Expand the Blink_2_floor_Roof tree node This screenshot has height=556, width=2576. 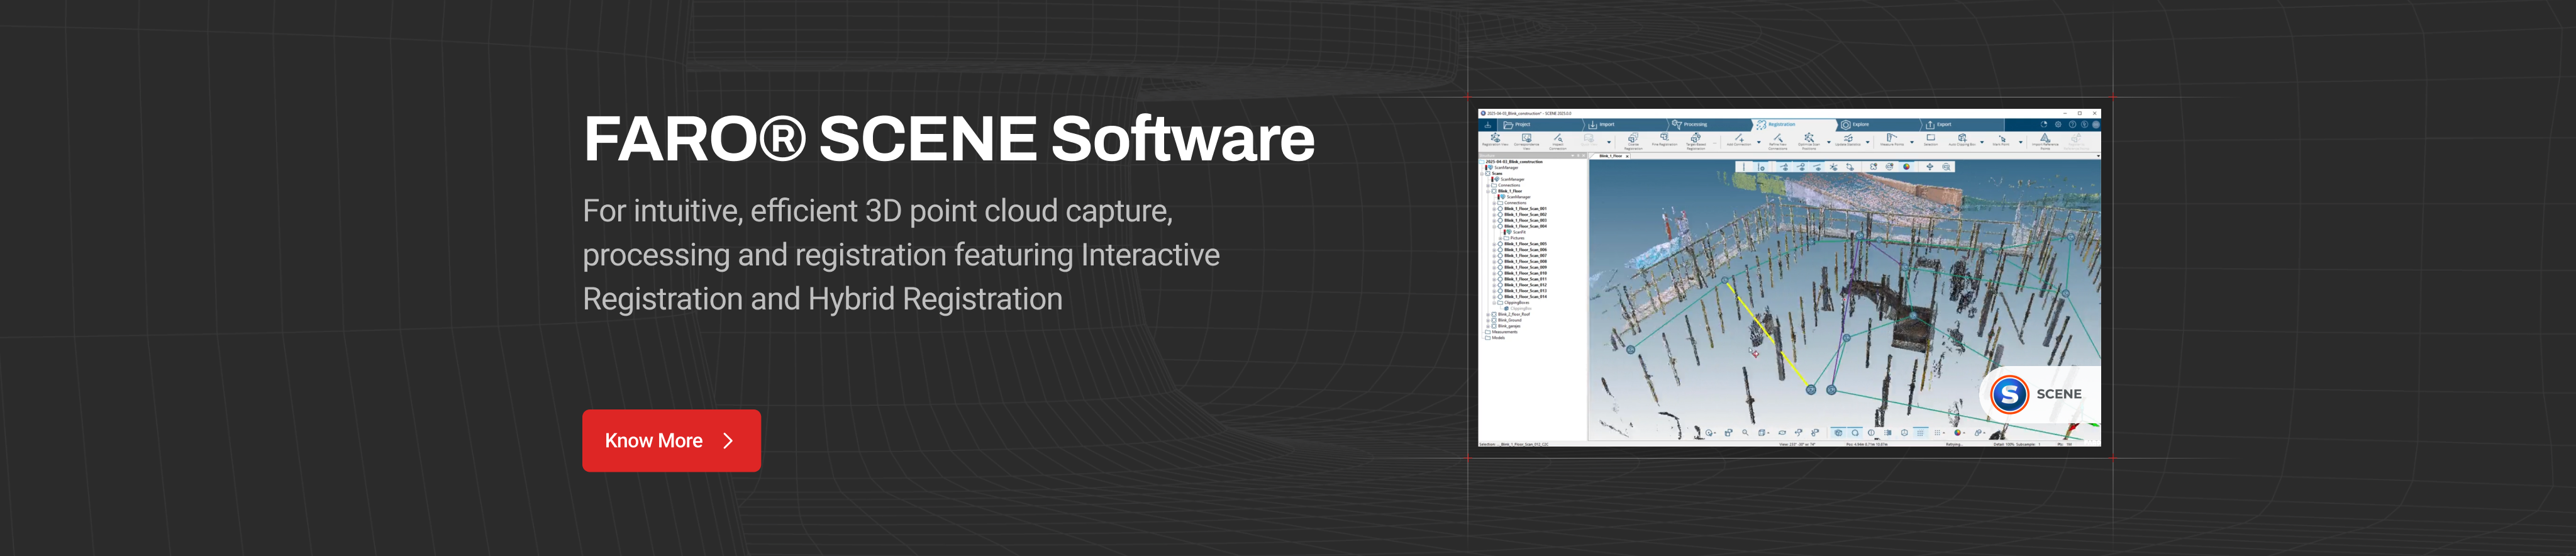pos(1488,314)
